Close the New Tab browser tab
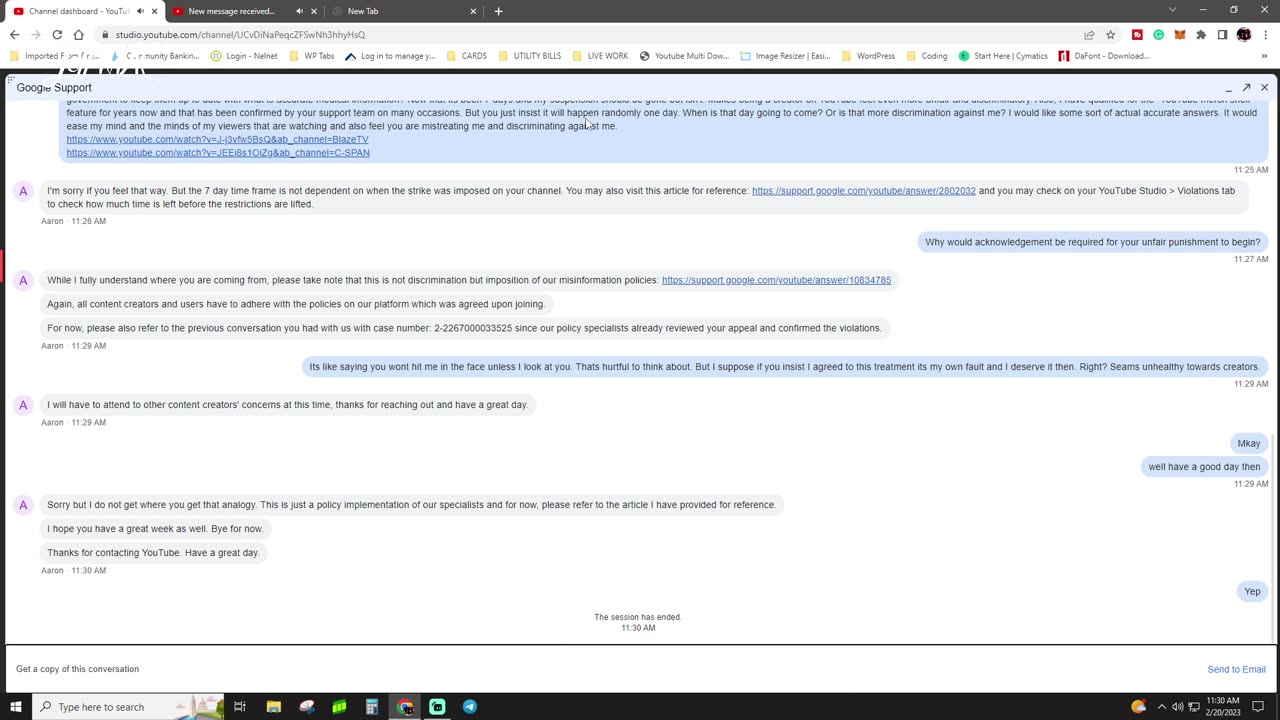Viewport: 1280px width, 720px height. tap(473, 11)
